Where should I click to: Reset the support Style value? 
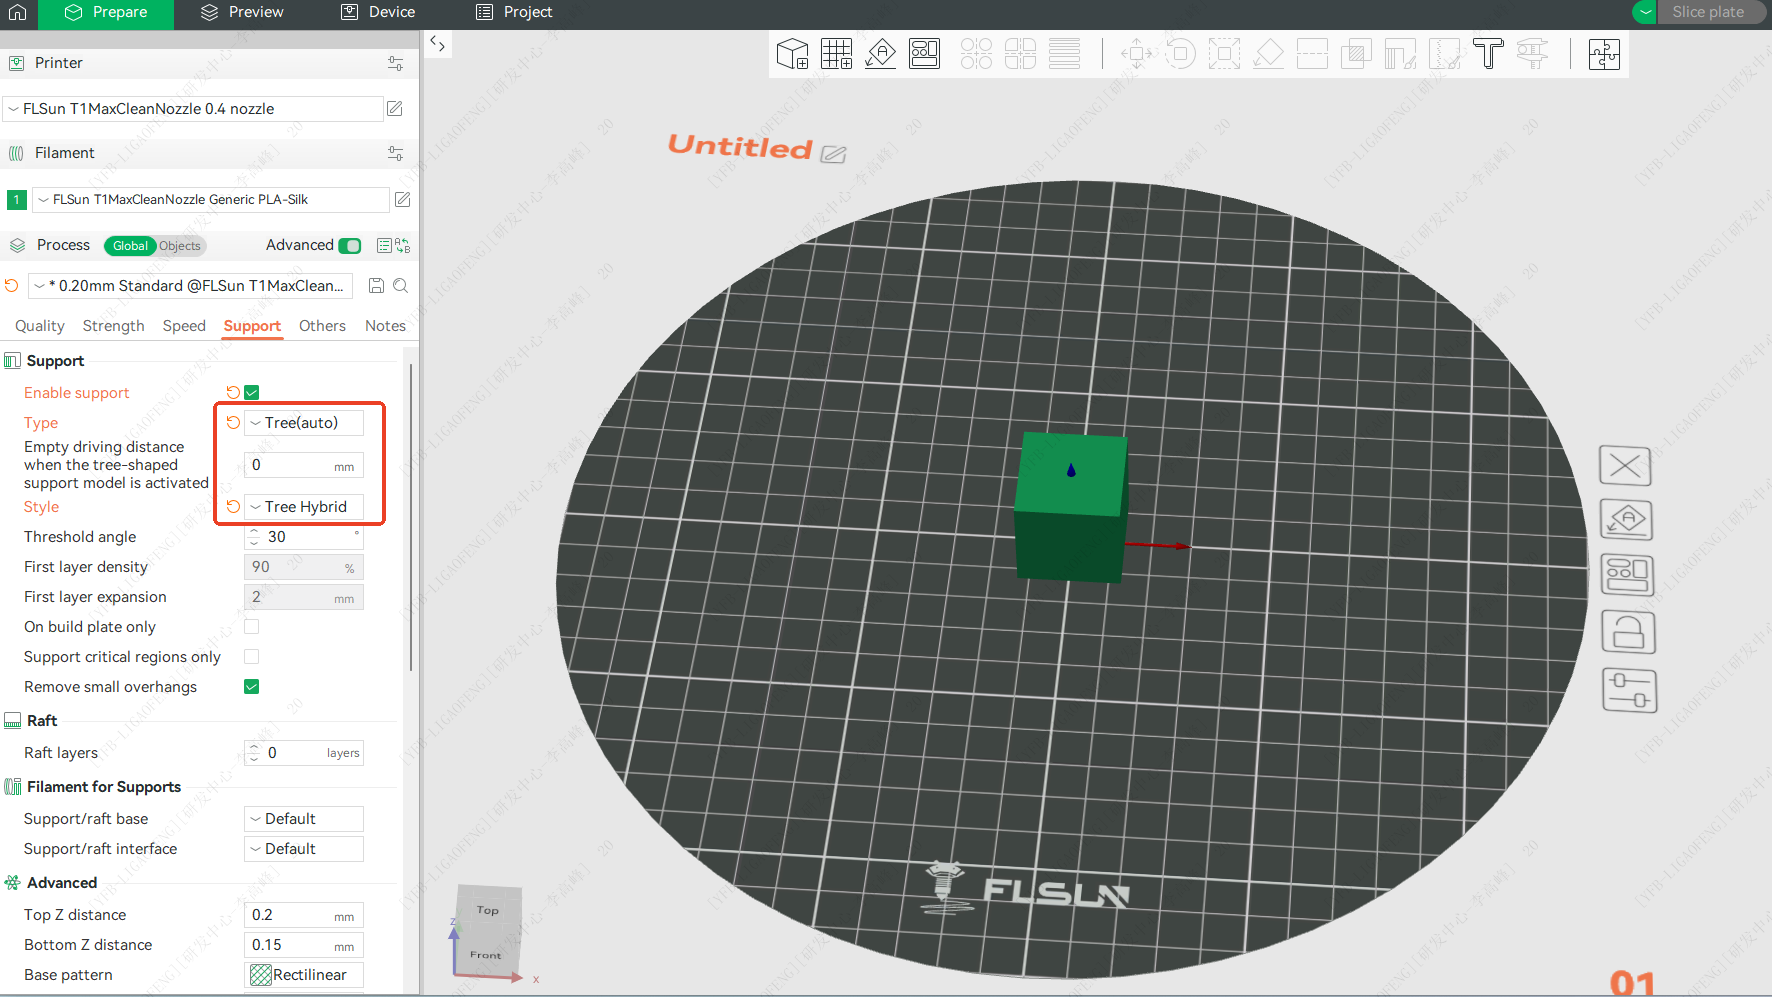pos(233,507)
